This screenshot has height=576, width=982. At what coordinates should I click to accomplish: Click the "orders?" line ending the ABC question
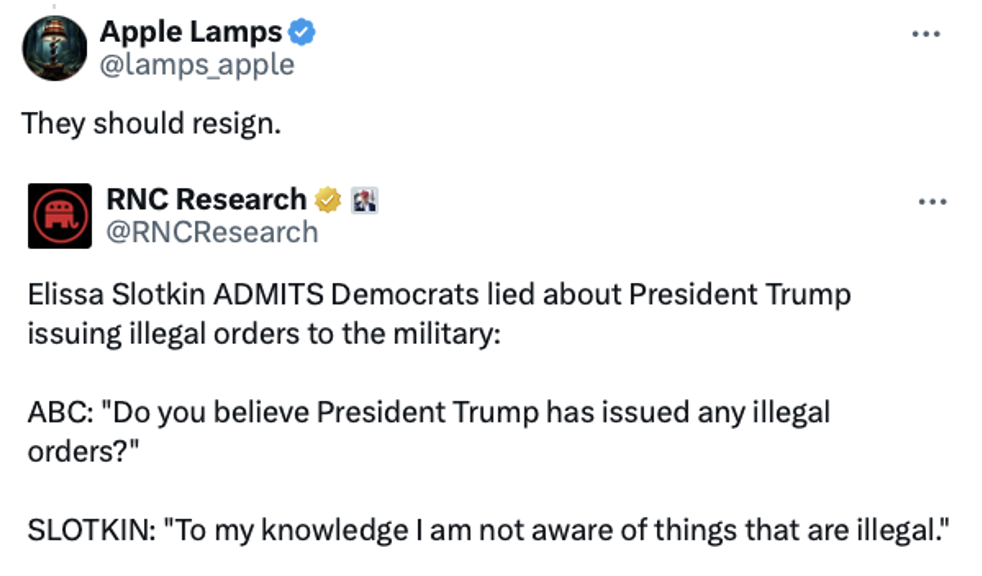82,449
